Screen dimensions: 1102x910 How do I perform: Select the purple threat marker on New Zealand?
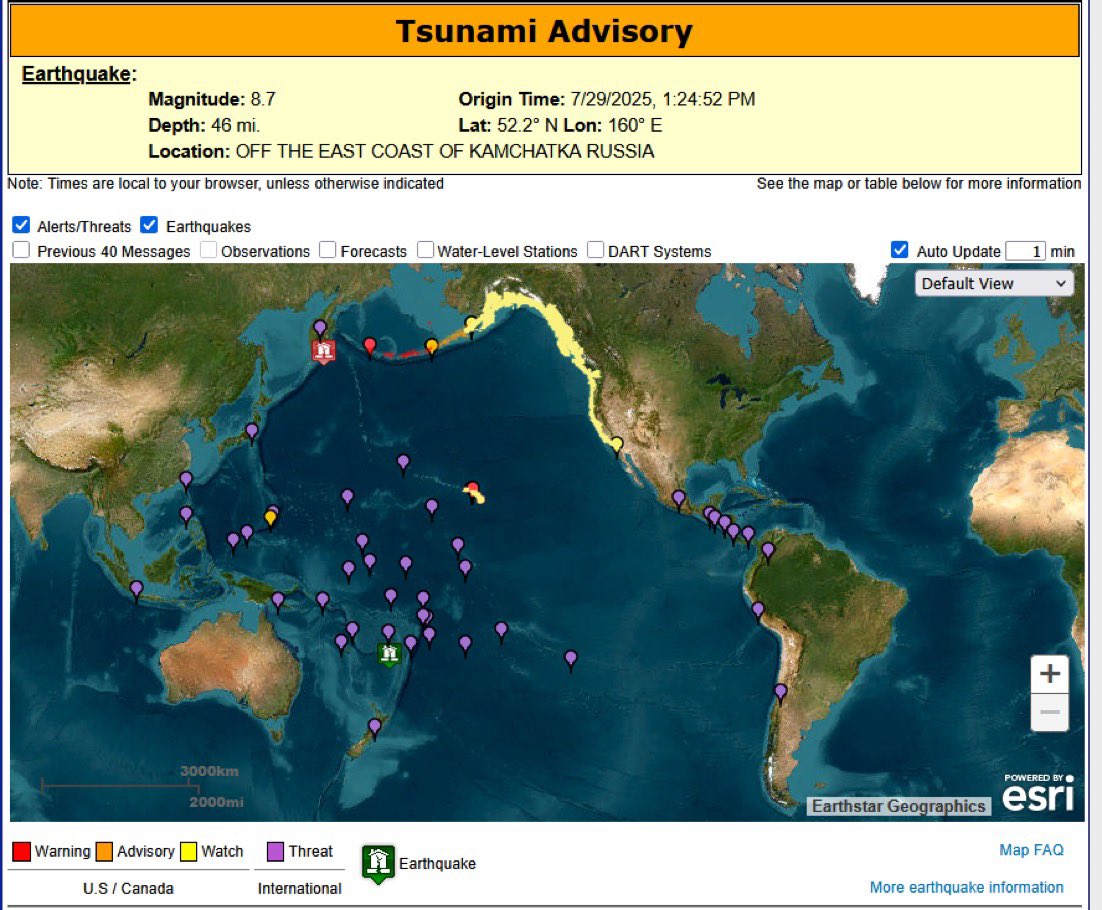click(x=375, y=727)
